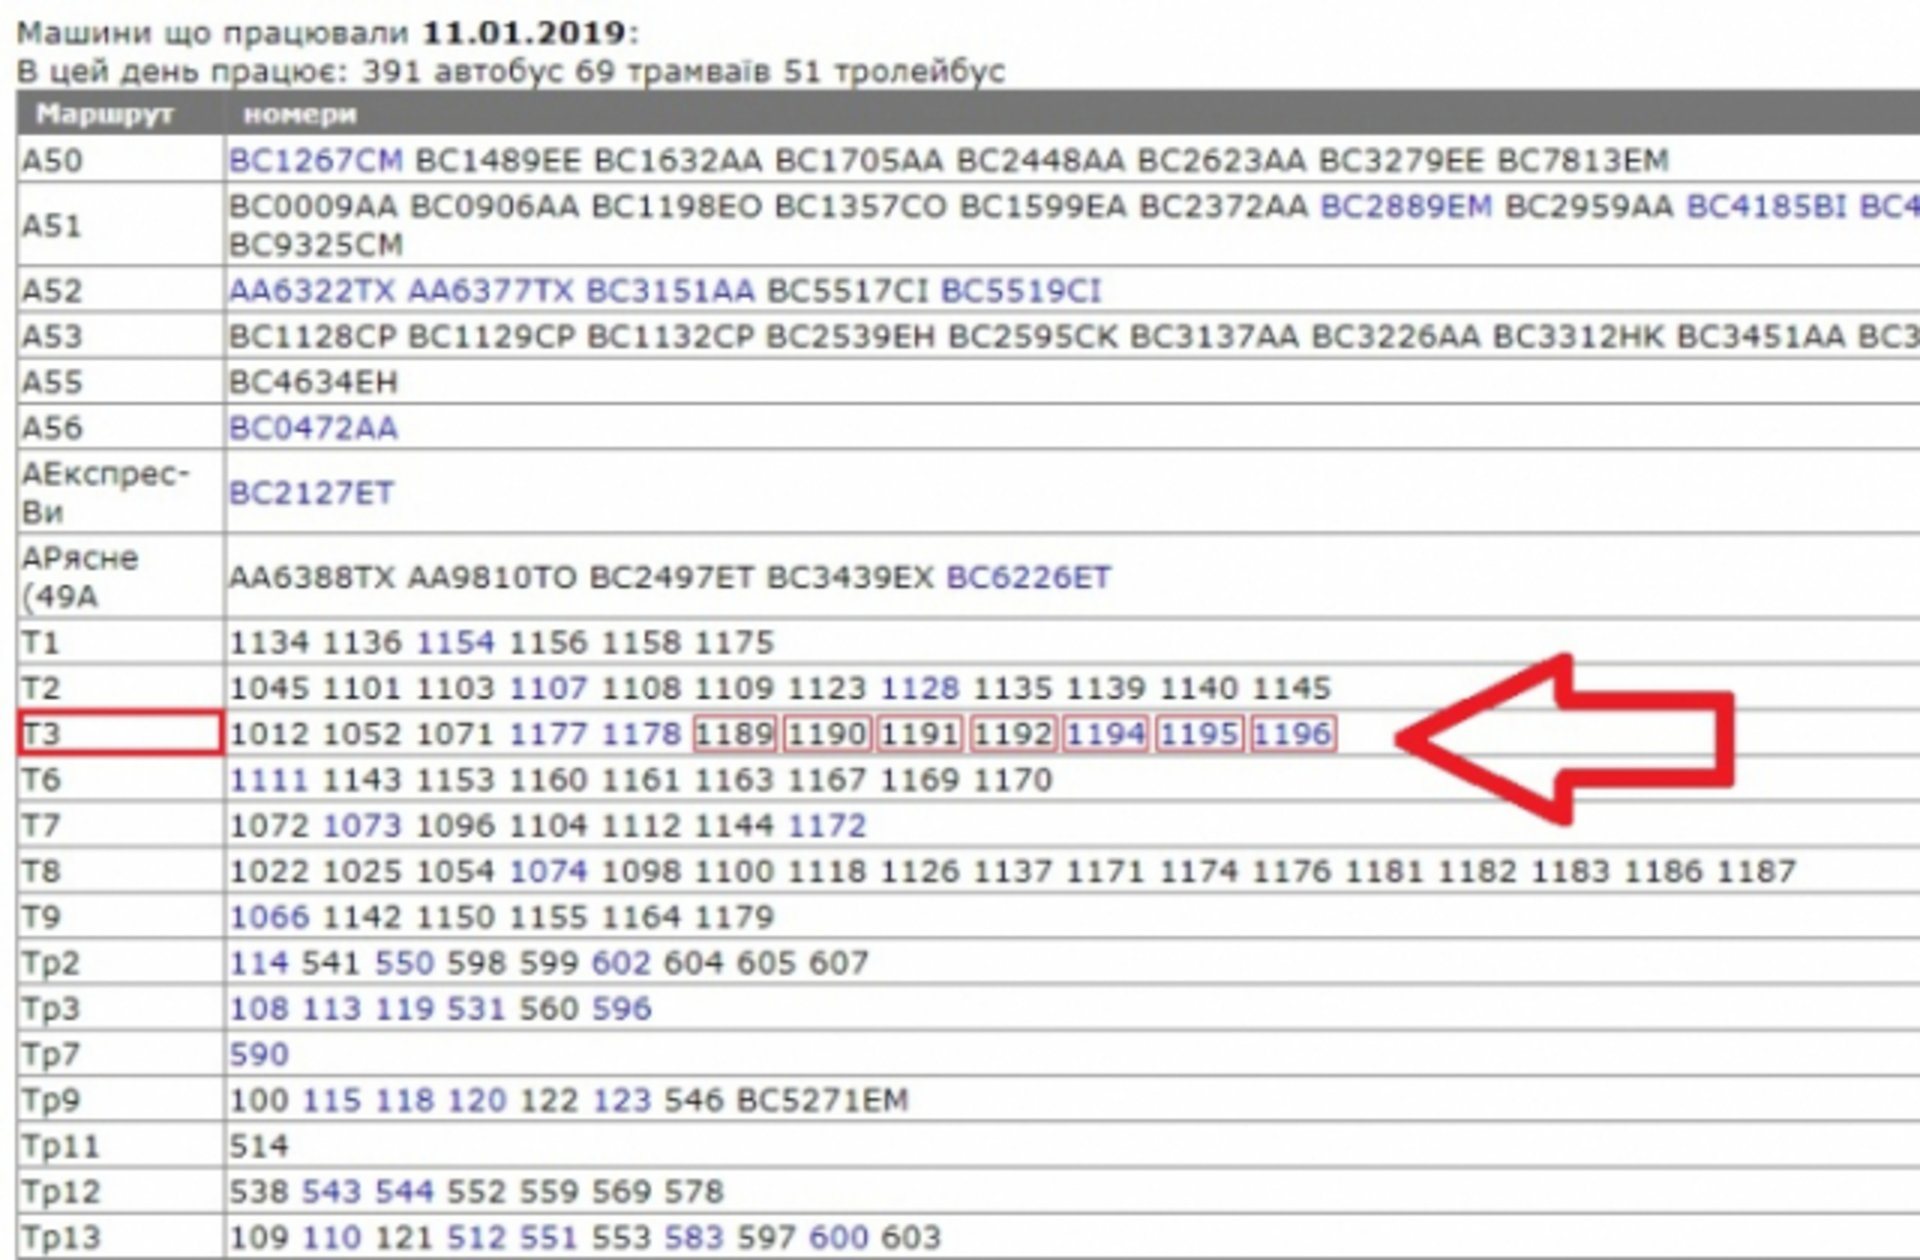This screenshot has width=1920, height=1260.
Task: Click trolleybus number 514 in row Тр11
Action: click(259, 1146)
